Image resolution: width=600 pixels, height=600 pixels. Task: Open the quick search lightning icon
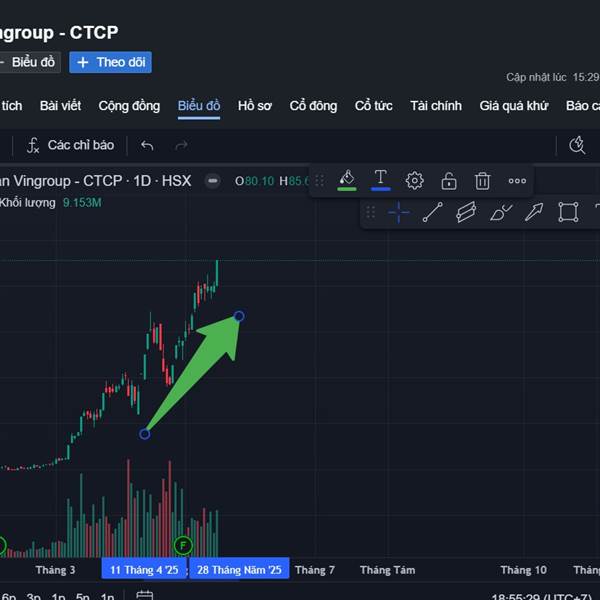pyautogui.click(x=577, y=145)
